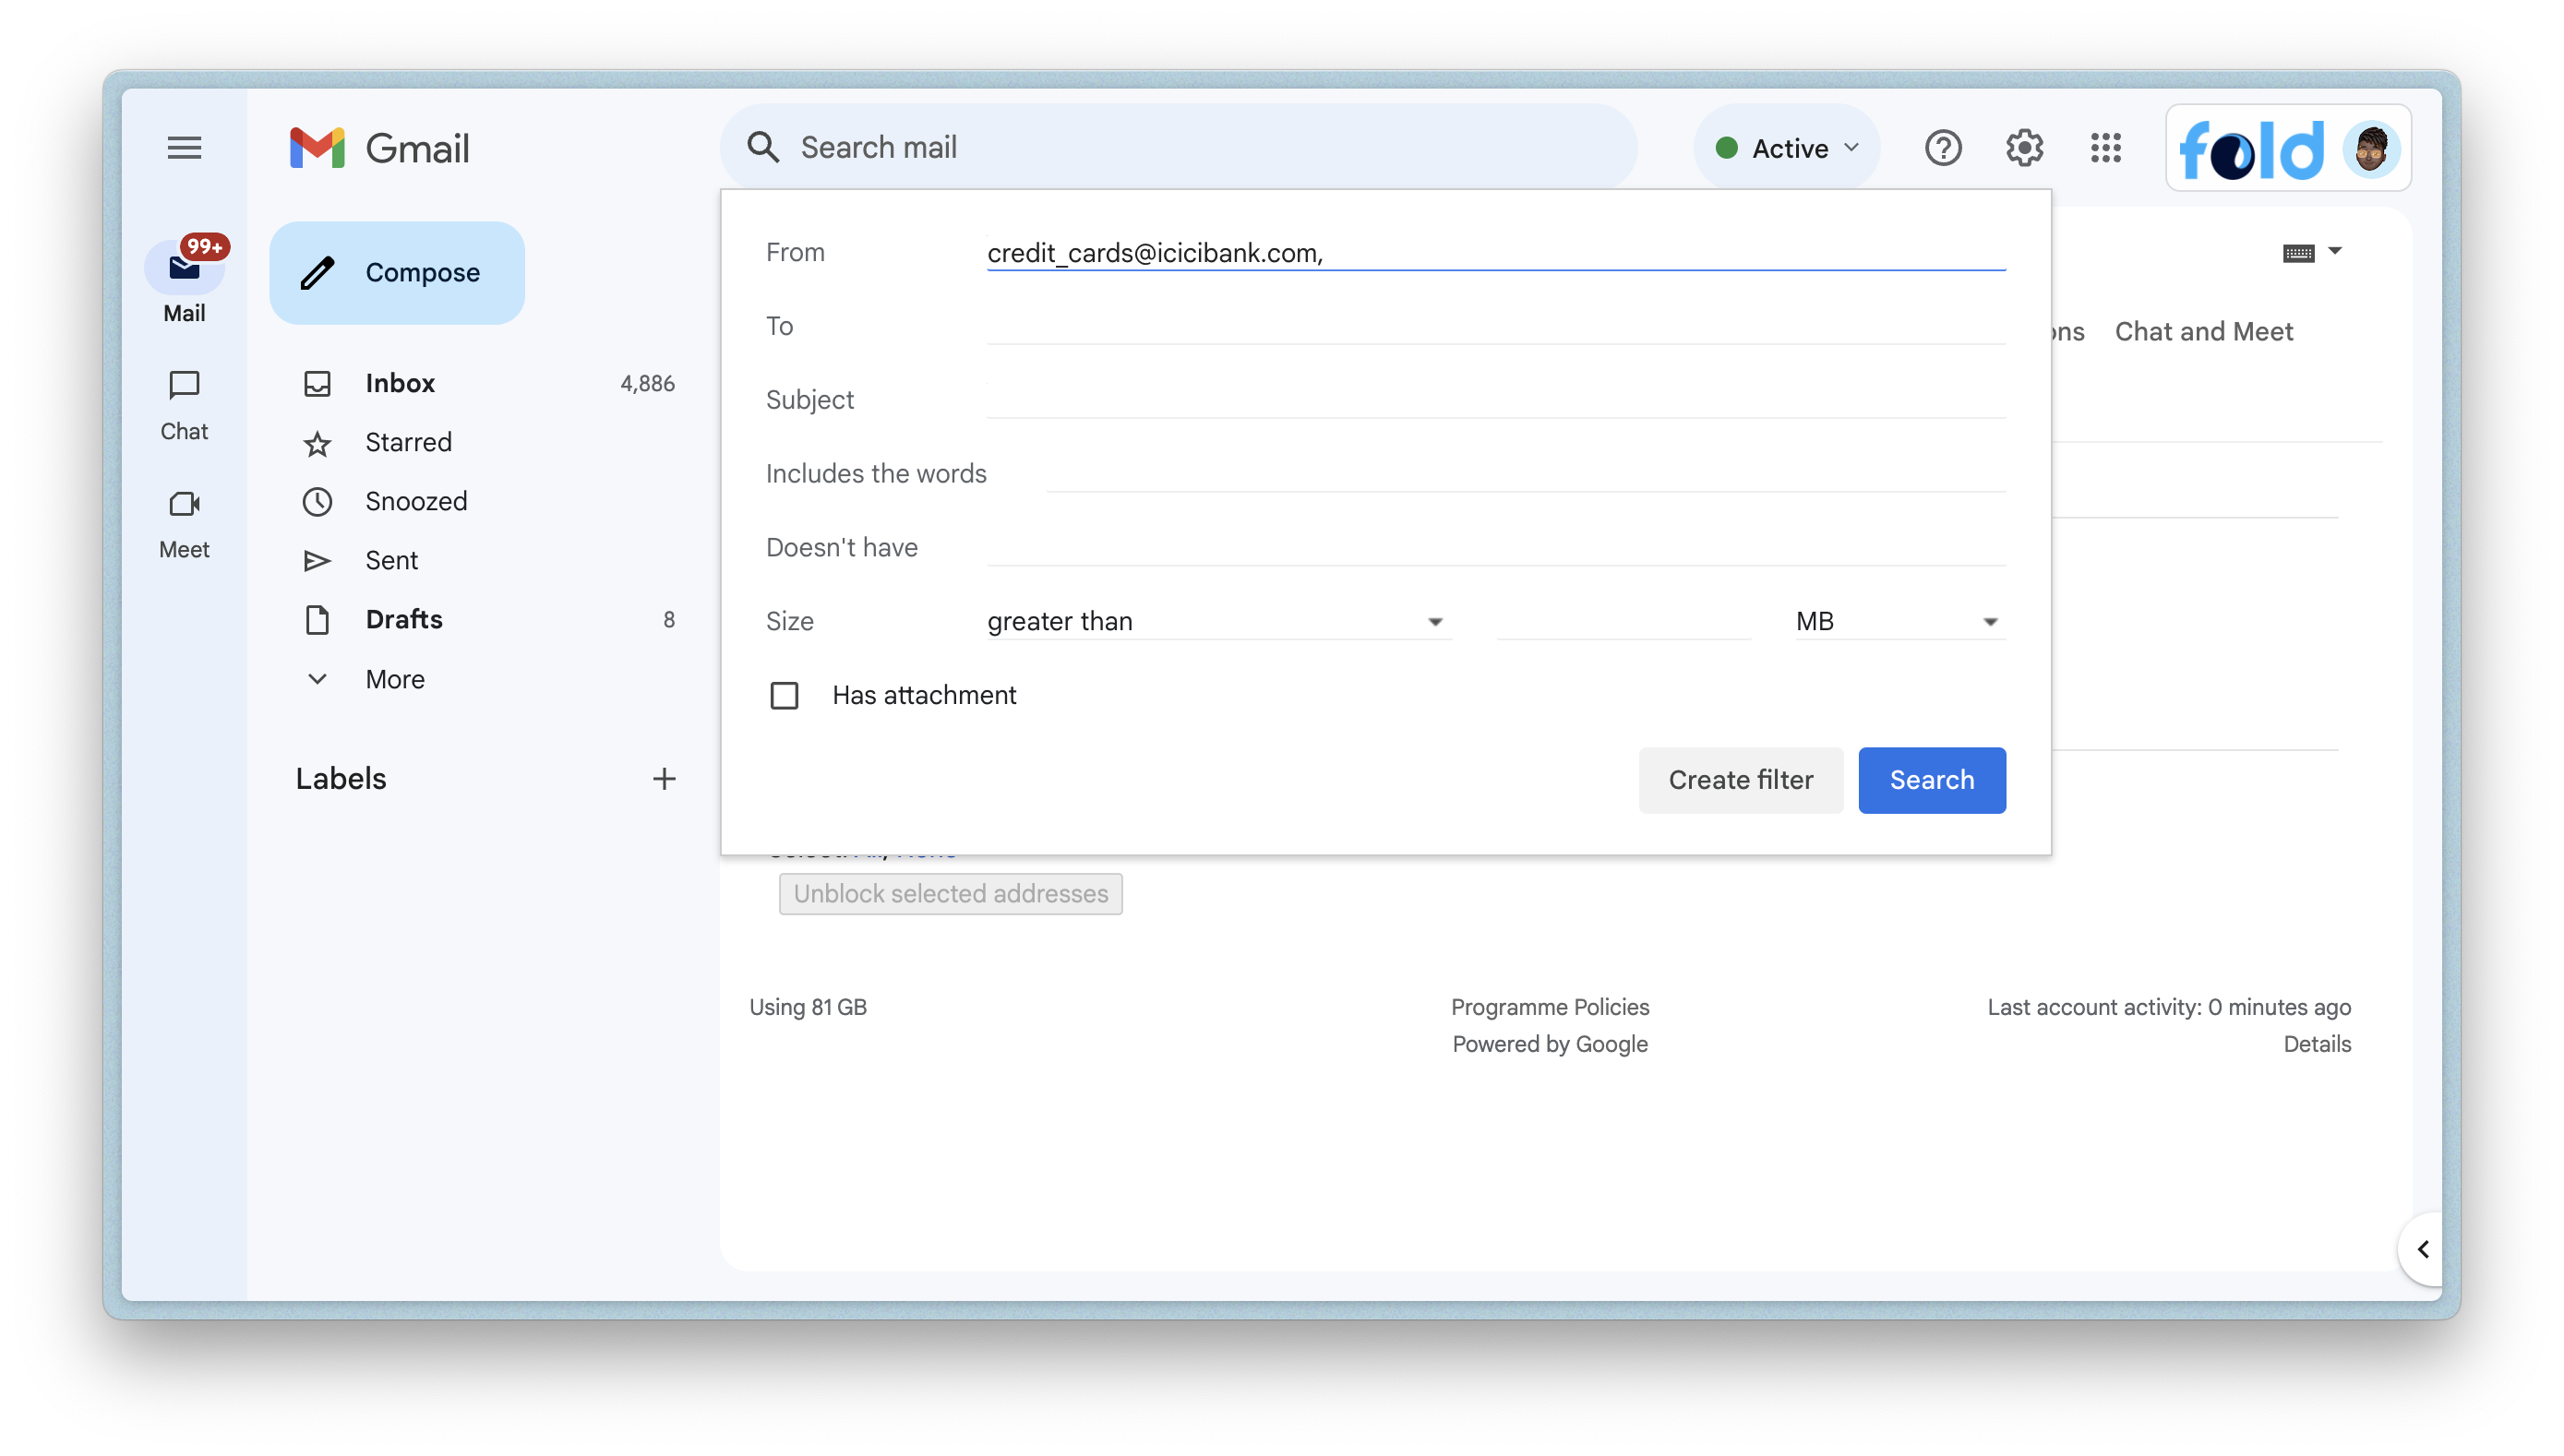Click the To field
Viewport: 2564px width, 1456px height.
point(1496,326)
